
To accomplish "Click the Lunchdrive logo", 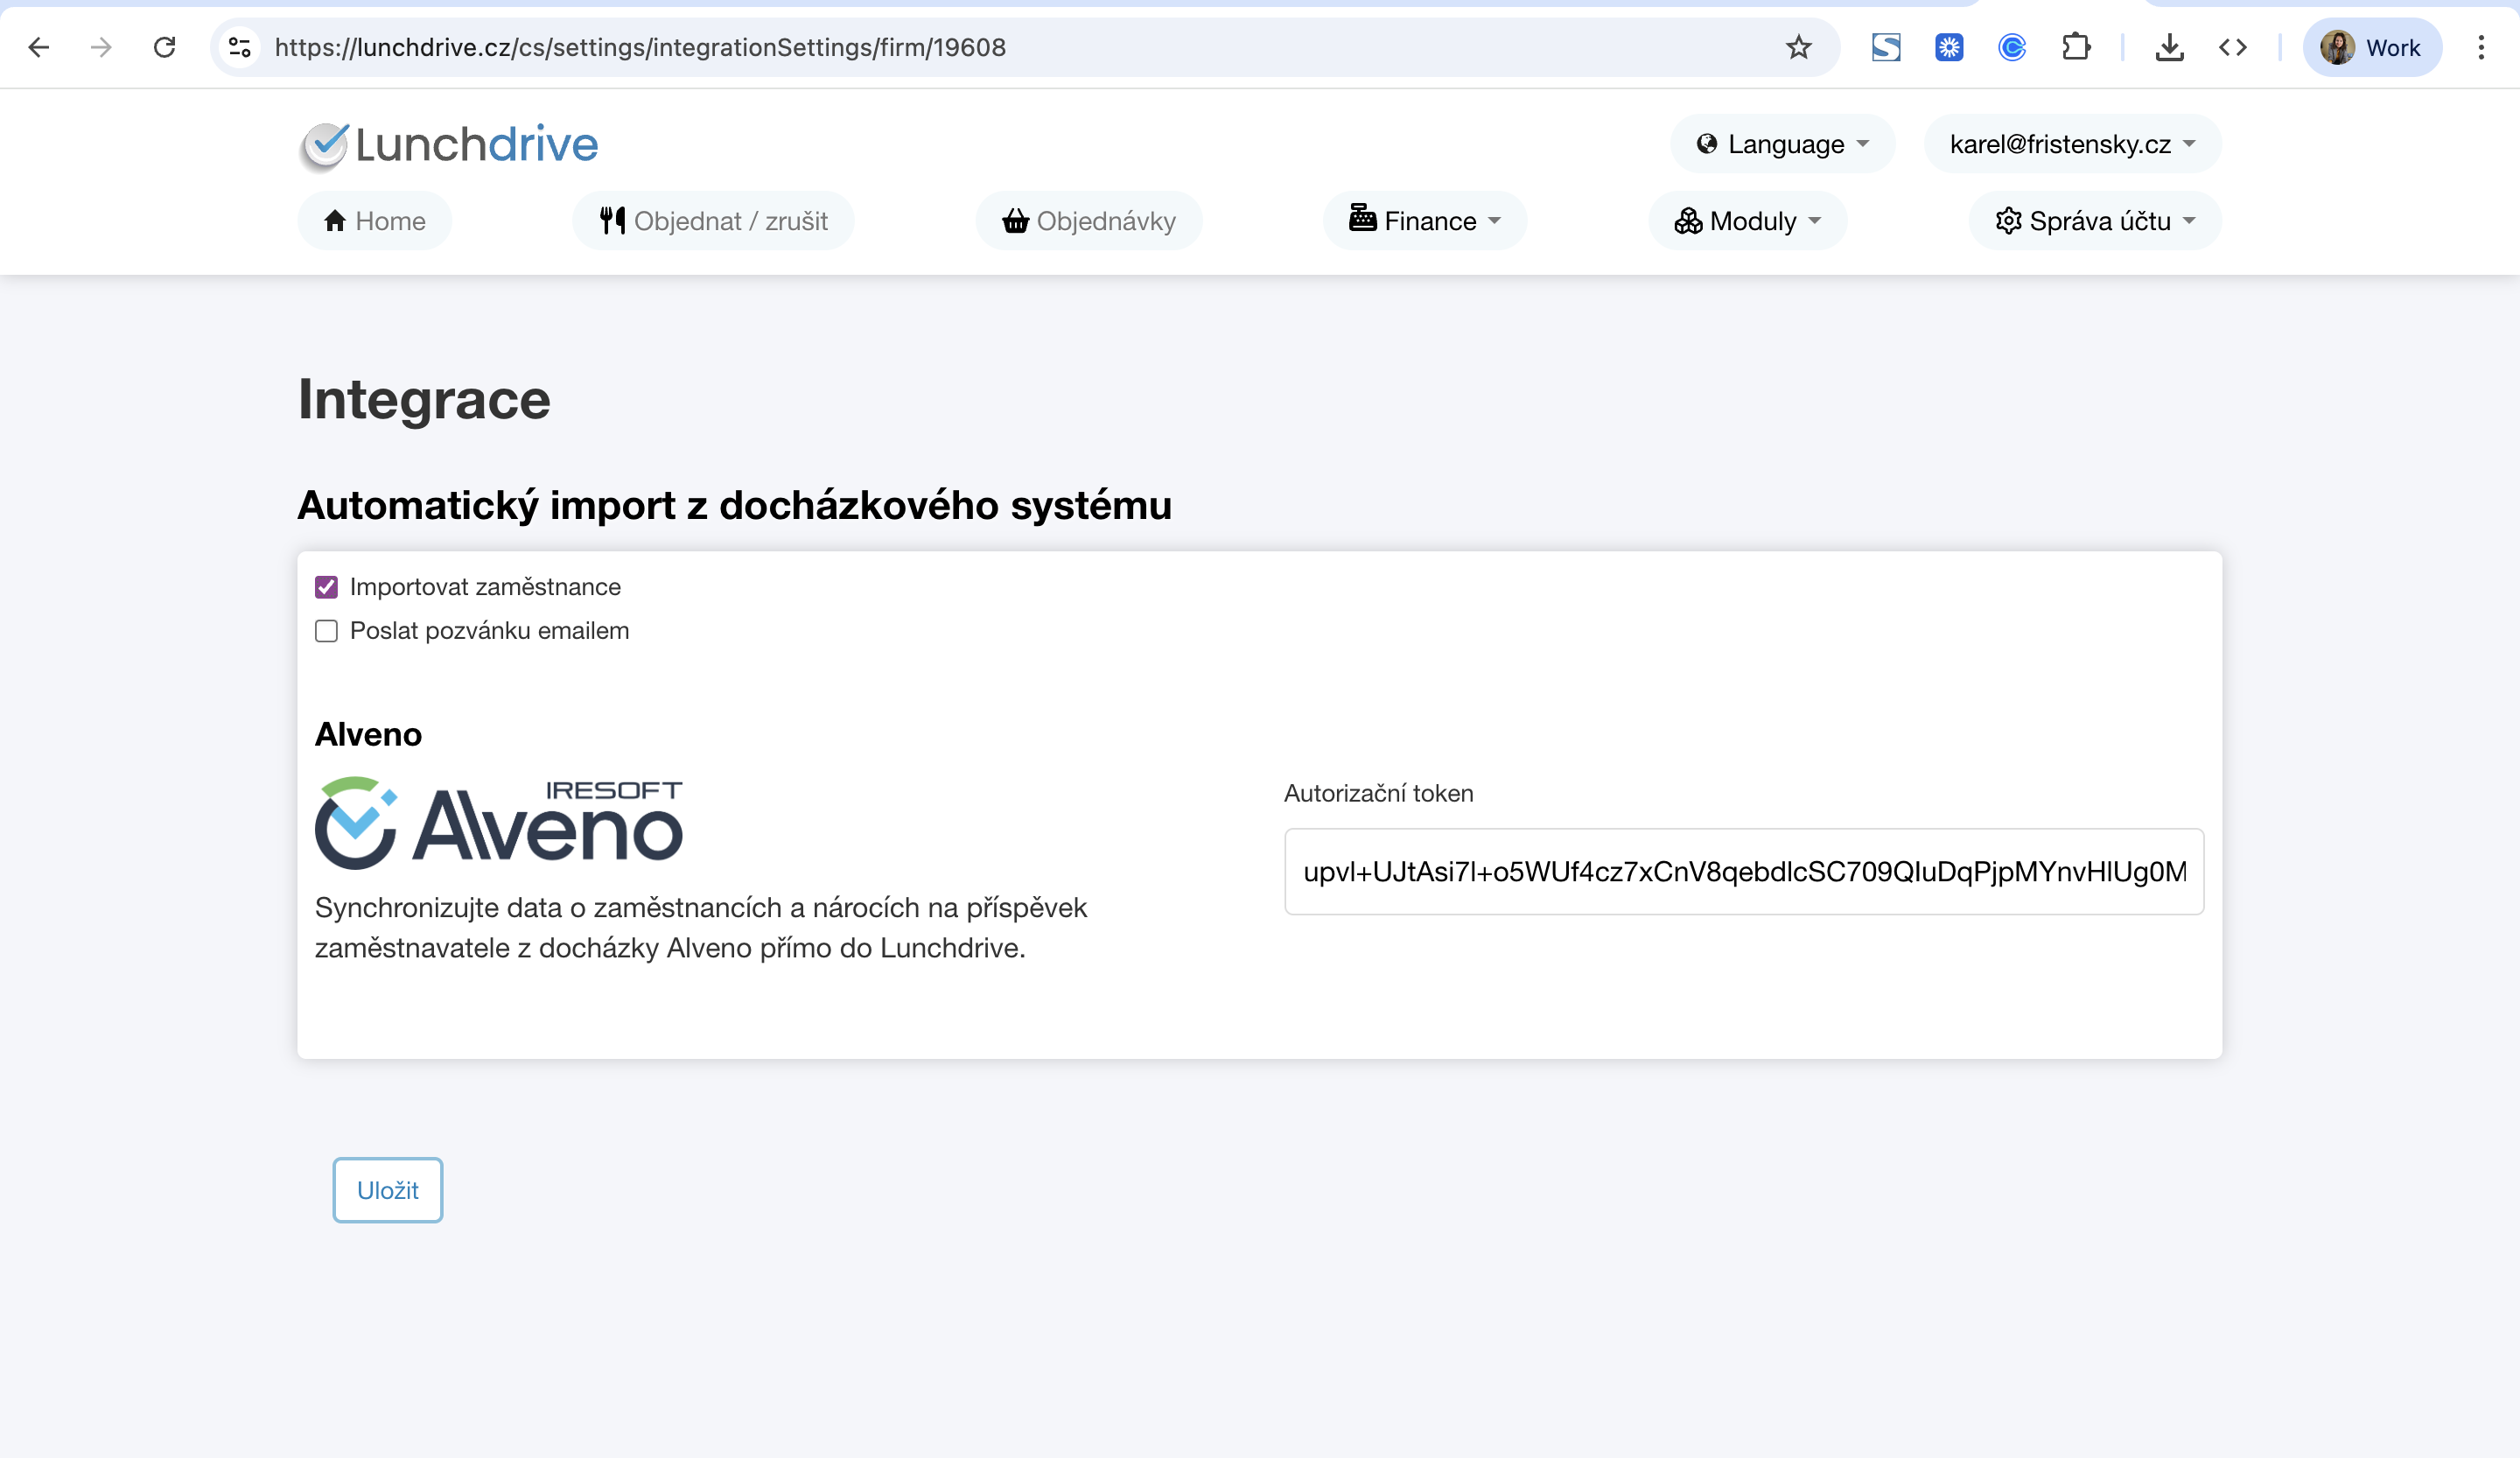I will [x=449, y=145].
